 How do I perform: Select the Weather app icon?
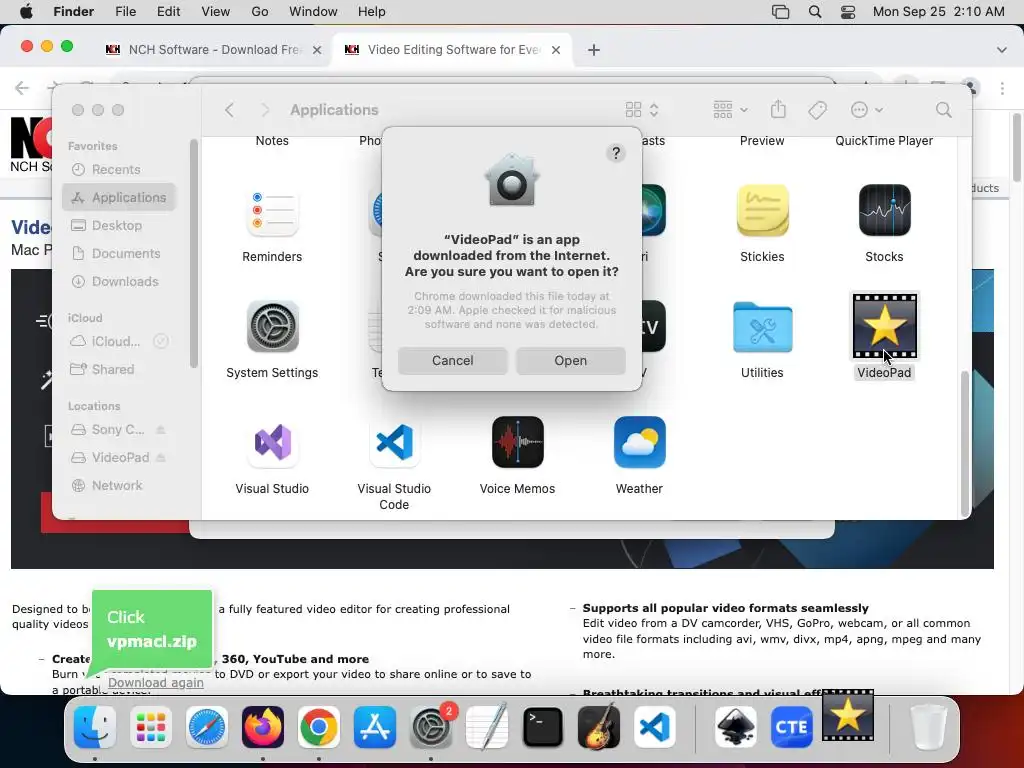tap(639, 442)
